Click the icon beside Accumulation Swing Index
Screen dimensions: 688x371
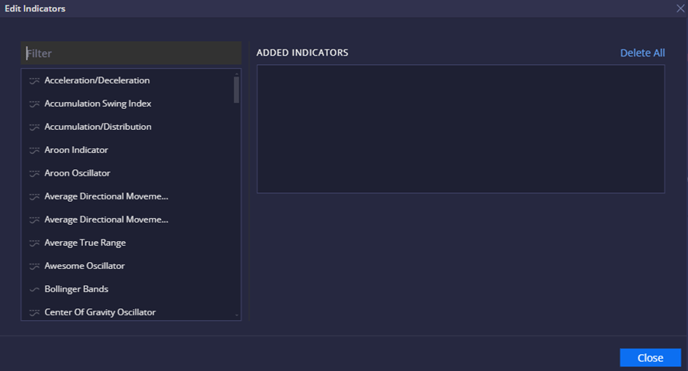(34, 104)
